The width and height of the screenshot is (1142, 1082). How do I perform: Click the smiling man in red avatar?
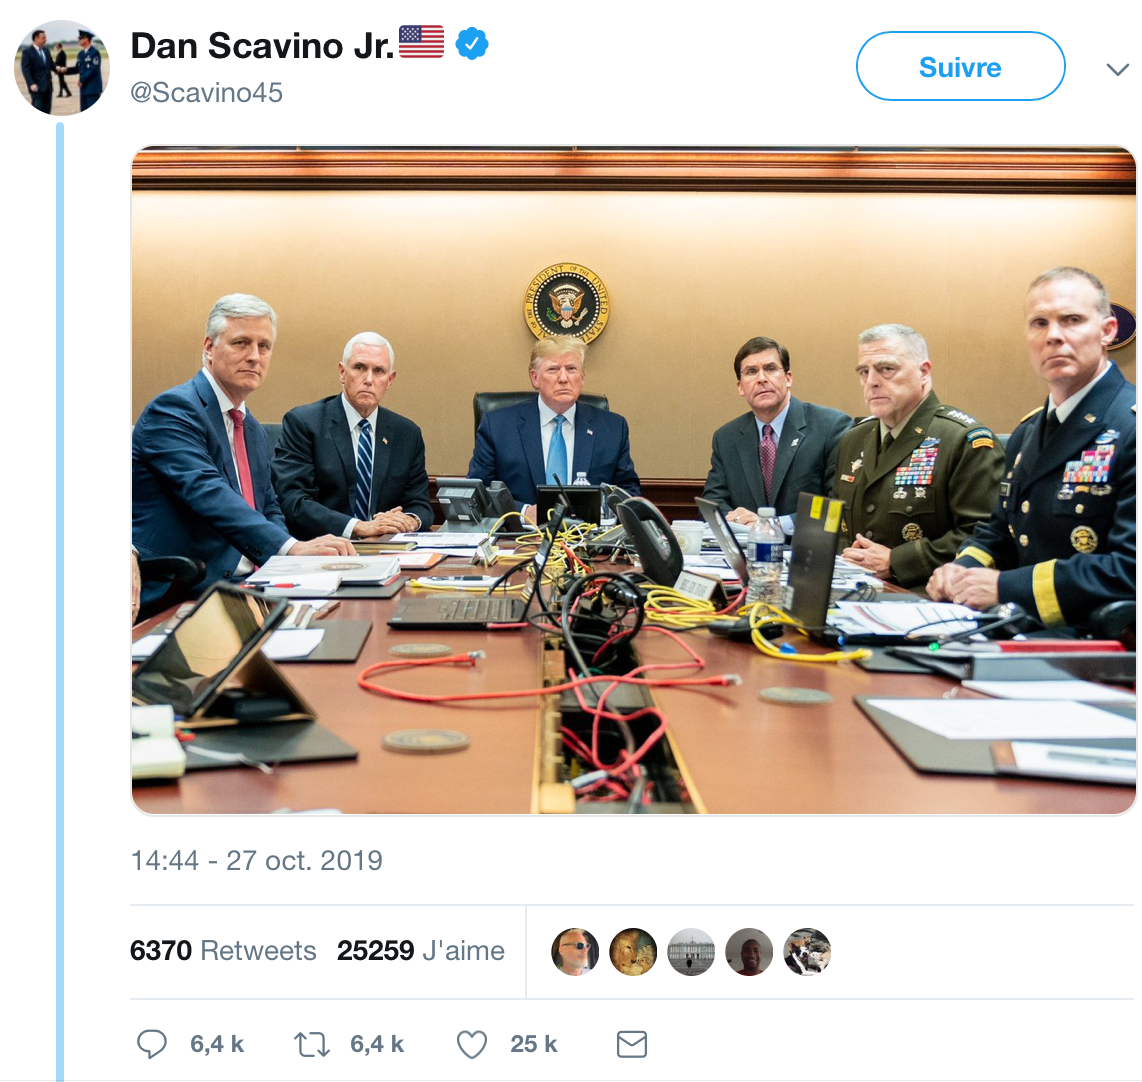click(x=749, y=951)
